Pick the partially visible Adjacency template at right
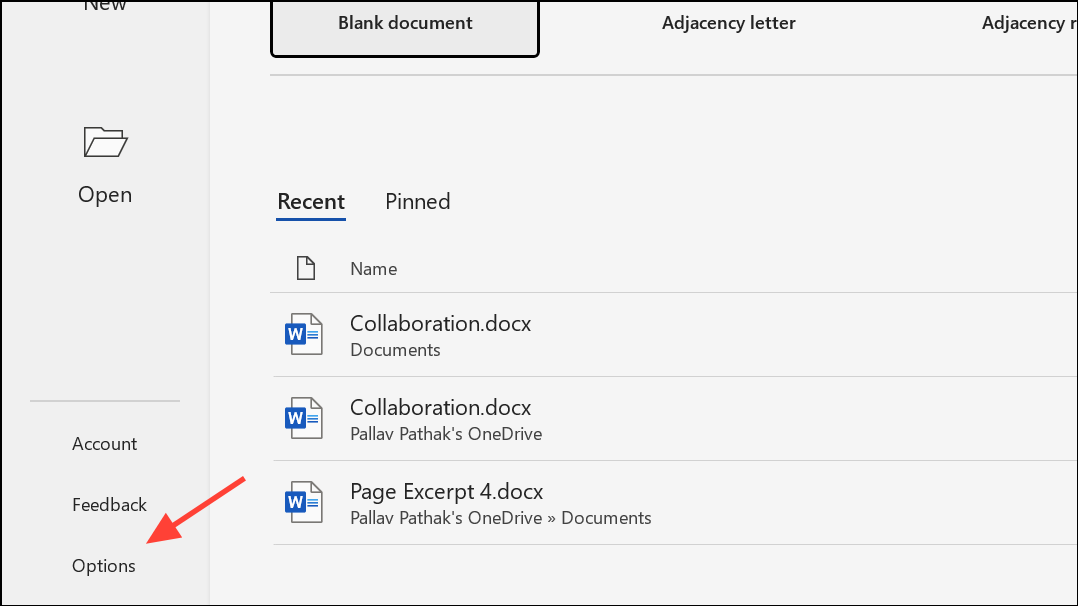The image size is (1078, 606). pos(1029,23)
